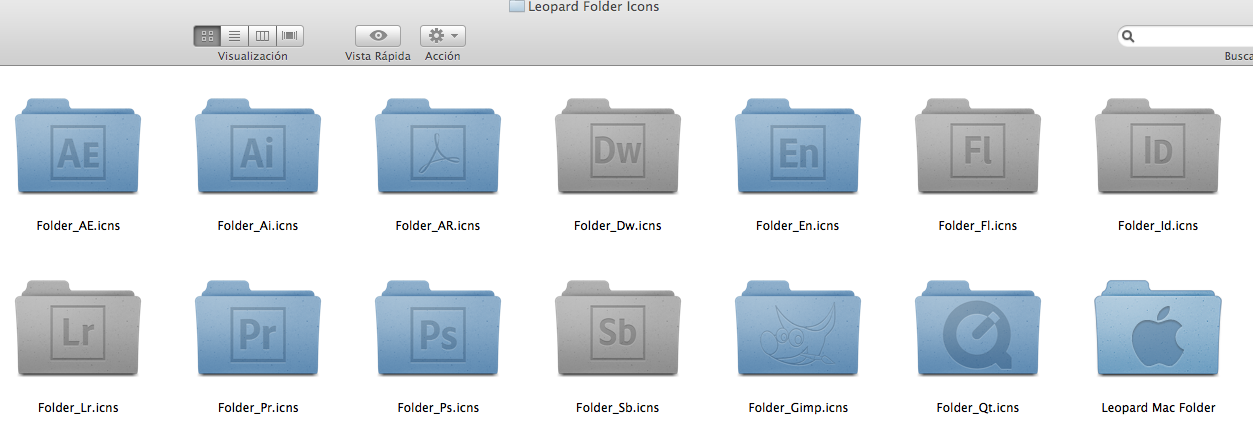Select the Acrobat Reader folder icon
Image resolution: width=1253 pixels, height=438 pixels.
coord(438,146)
